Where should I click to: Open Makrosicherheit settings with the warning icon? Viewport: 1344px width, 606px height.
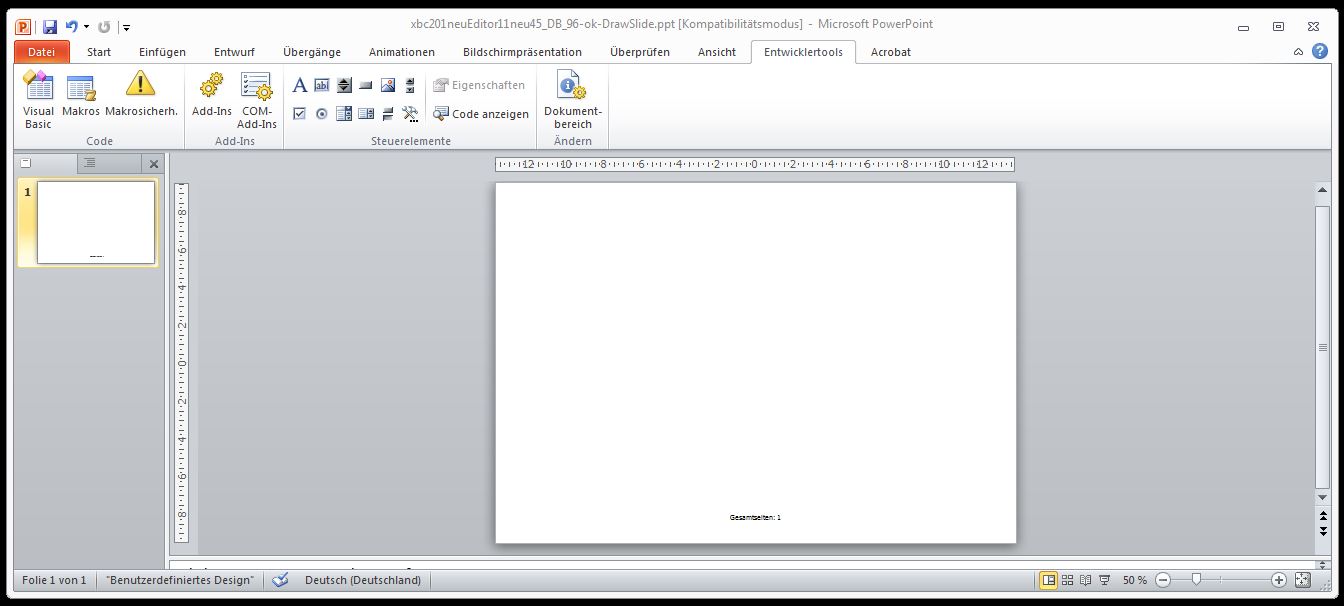point(141,100)
